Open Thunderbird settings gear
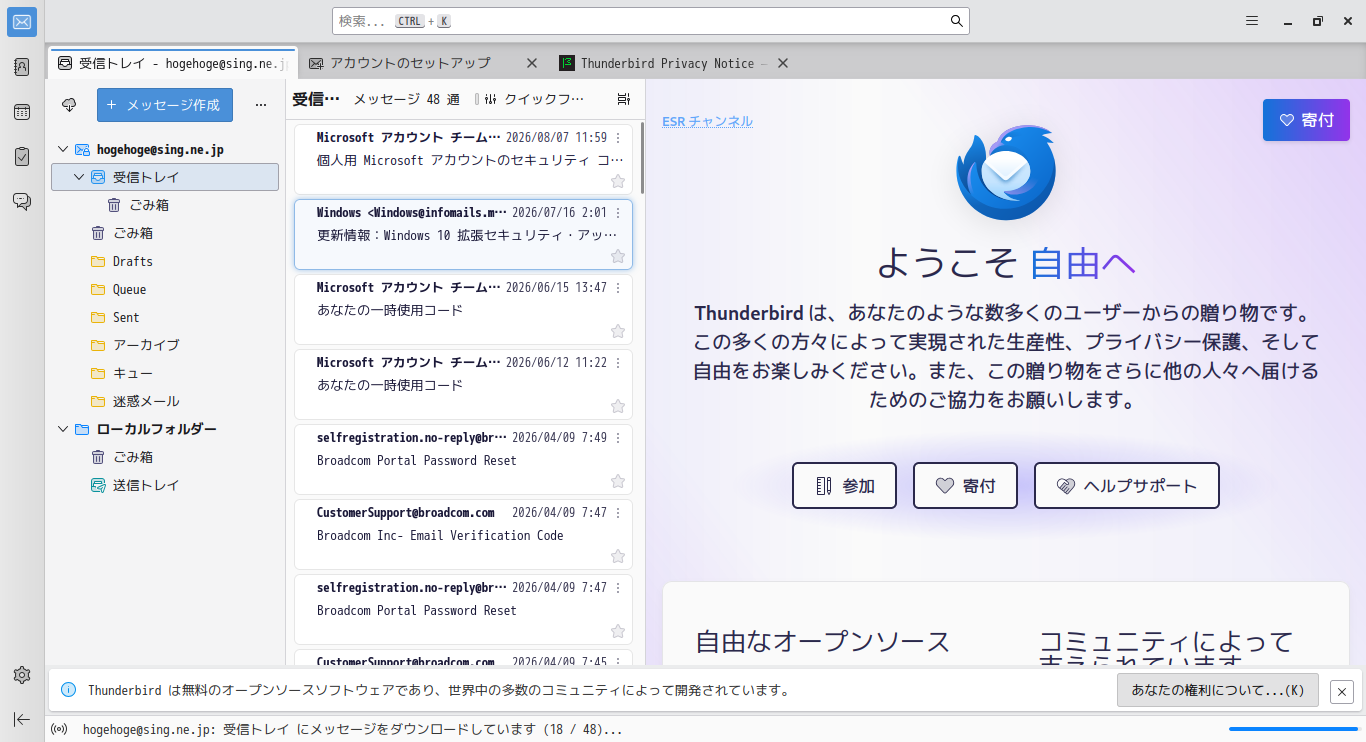The height and width of the screenshot is (742, 1366). (22, 675)
